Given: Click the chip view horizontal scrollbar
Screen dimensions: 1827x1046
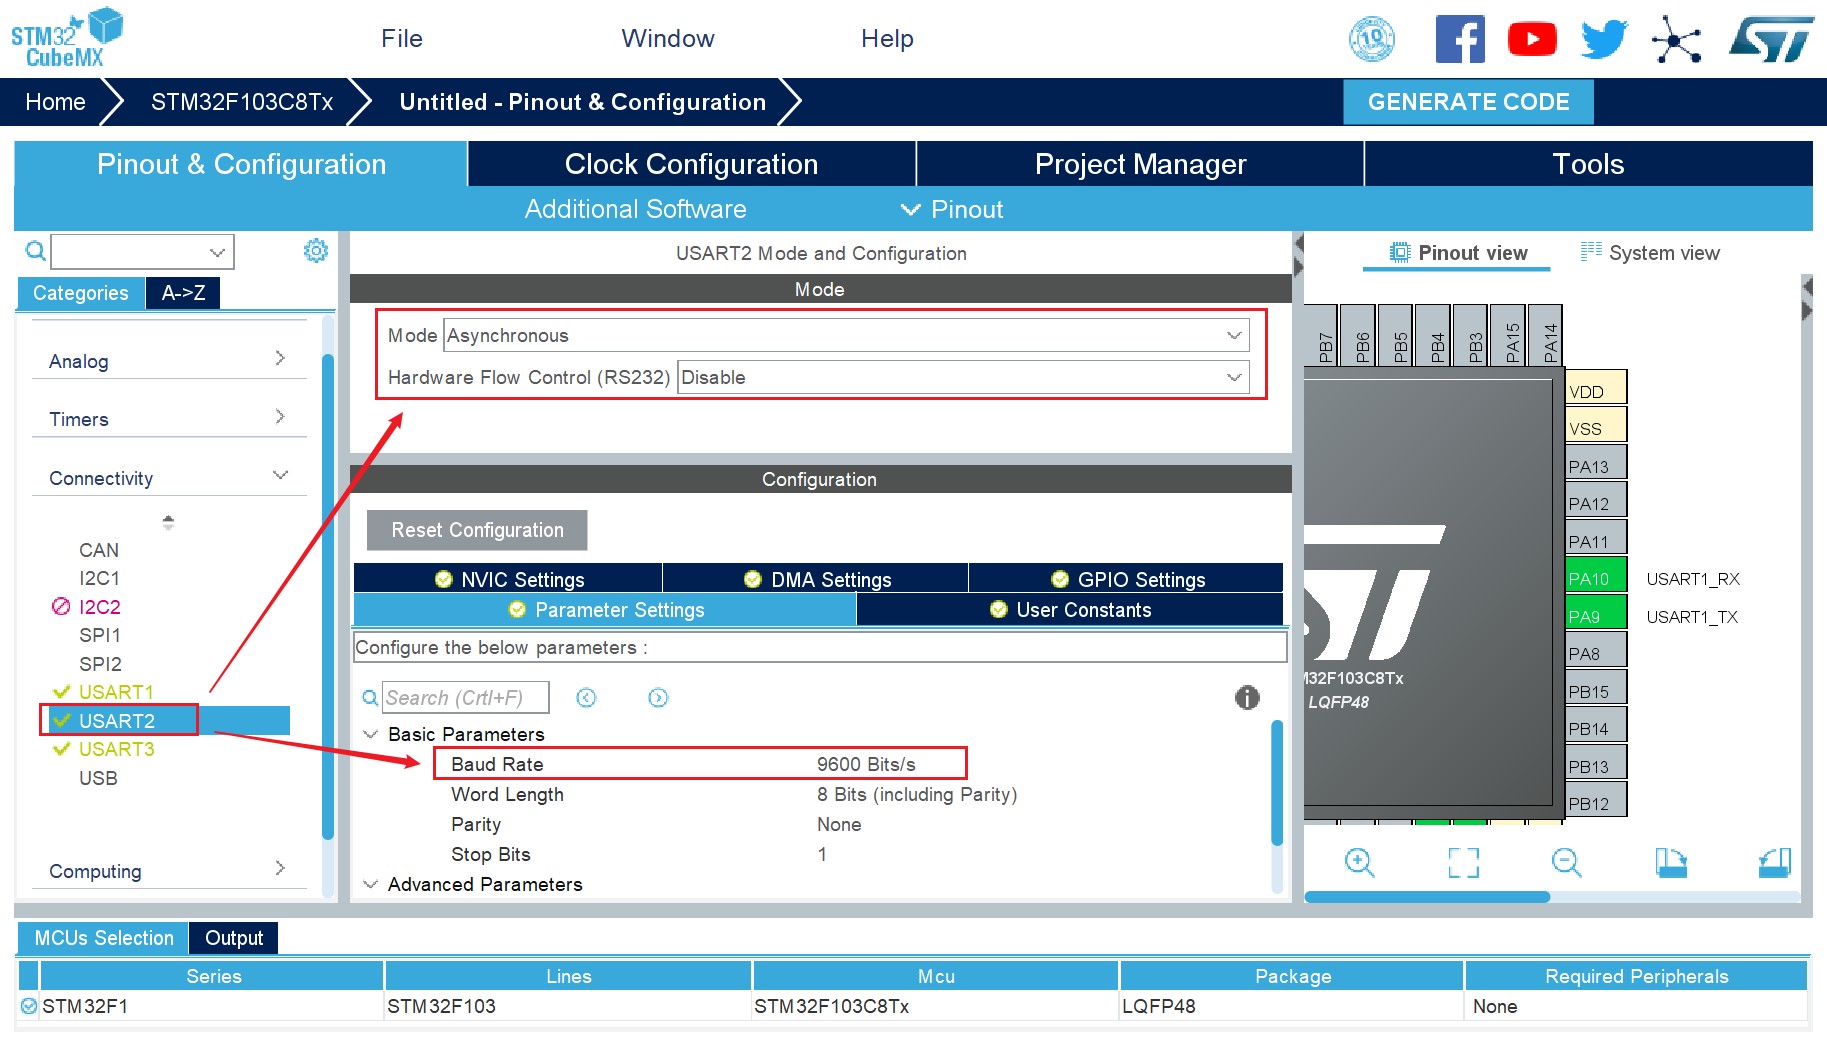Looking at the screenshot, I should pyautogui.click(x=1427, y=897).
